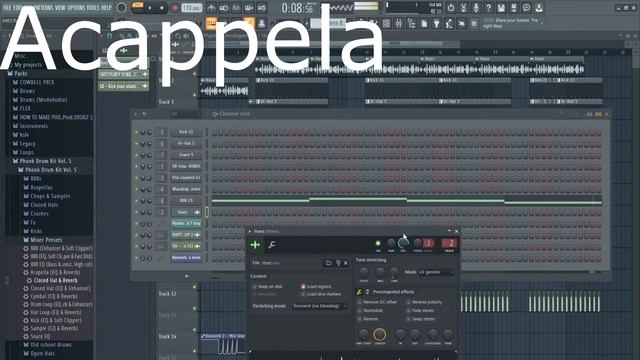Toggle Keep on disk checkbox
Image resolution: width=640 pixels, height=360 pixels.
click(x=255, y=287)
